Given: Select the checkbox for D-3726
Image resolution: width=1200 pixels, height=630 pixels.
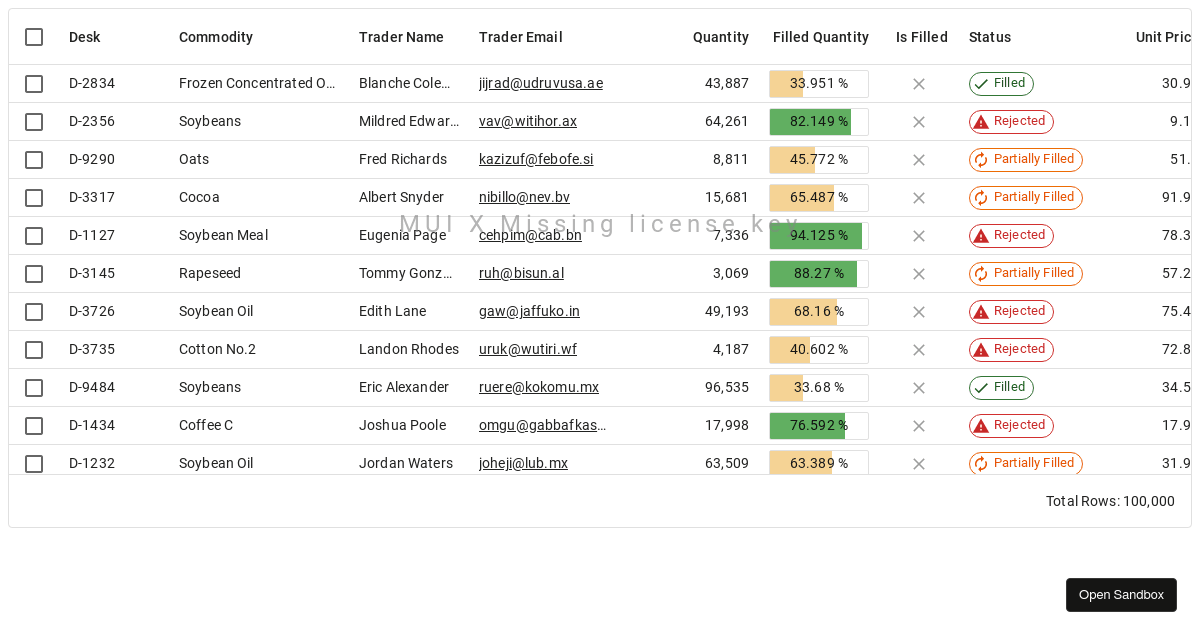Looking at the screenshot, I should (x=34, y=312).
